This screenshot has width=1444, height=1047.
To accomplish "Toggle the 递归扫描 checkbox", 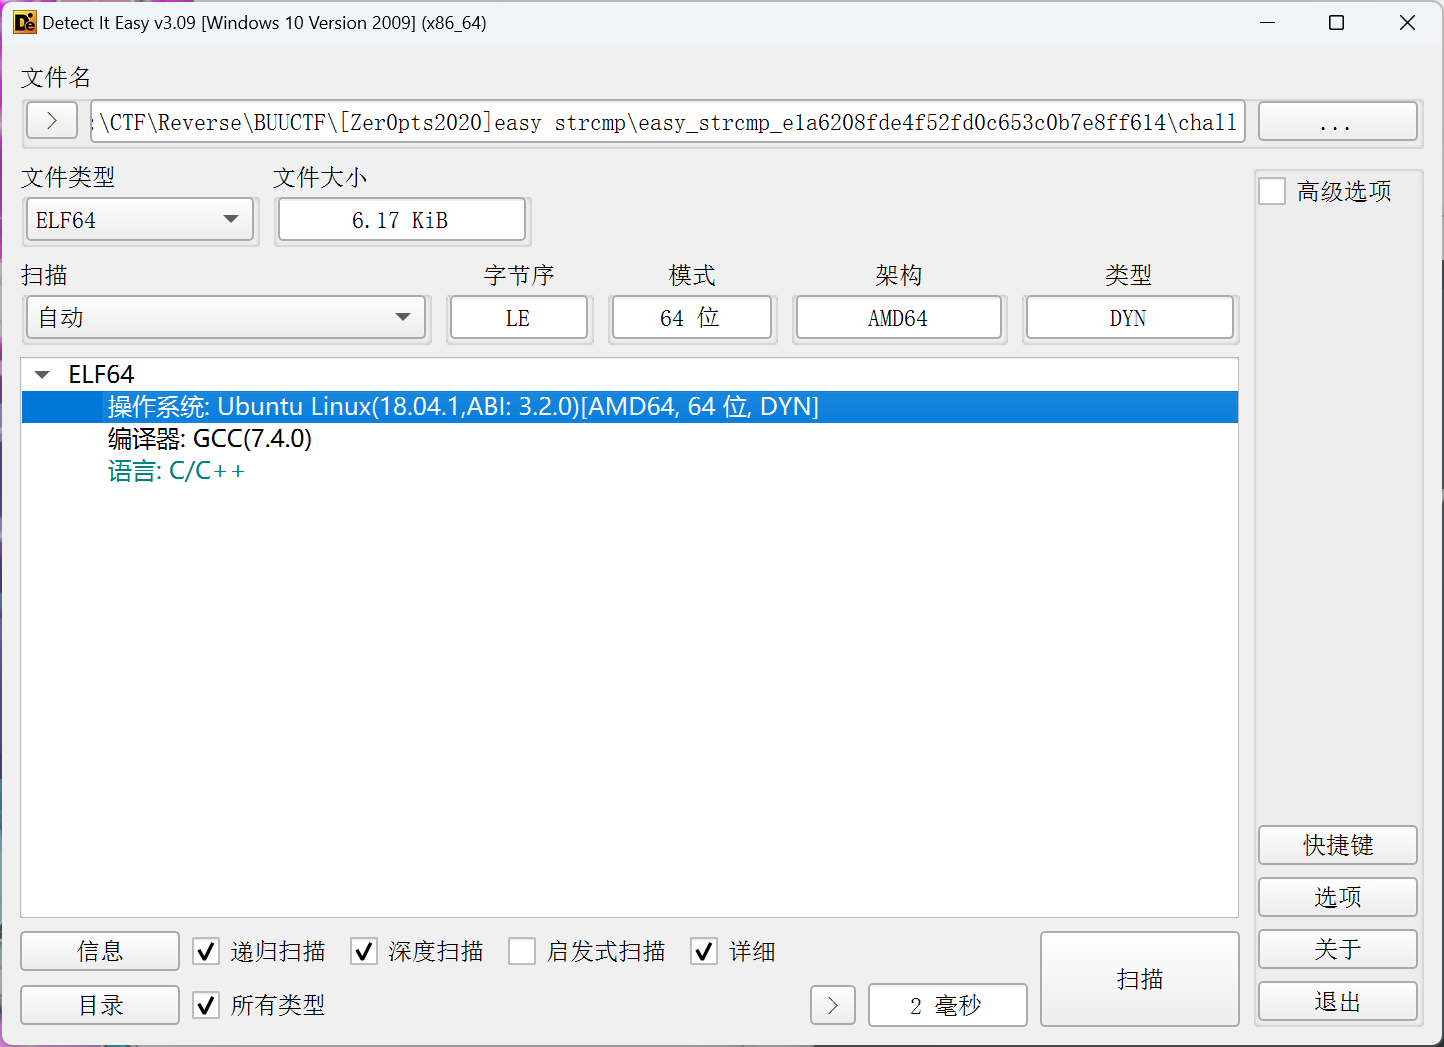I will pyautogui.click(x=206, y=951).
